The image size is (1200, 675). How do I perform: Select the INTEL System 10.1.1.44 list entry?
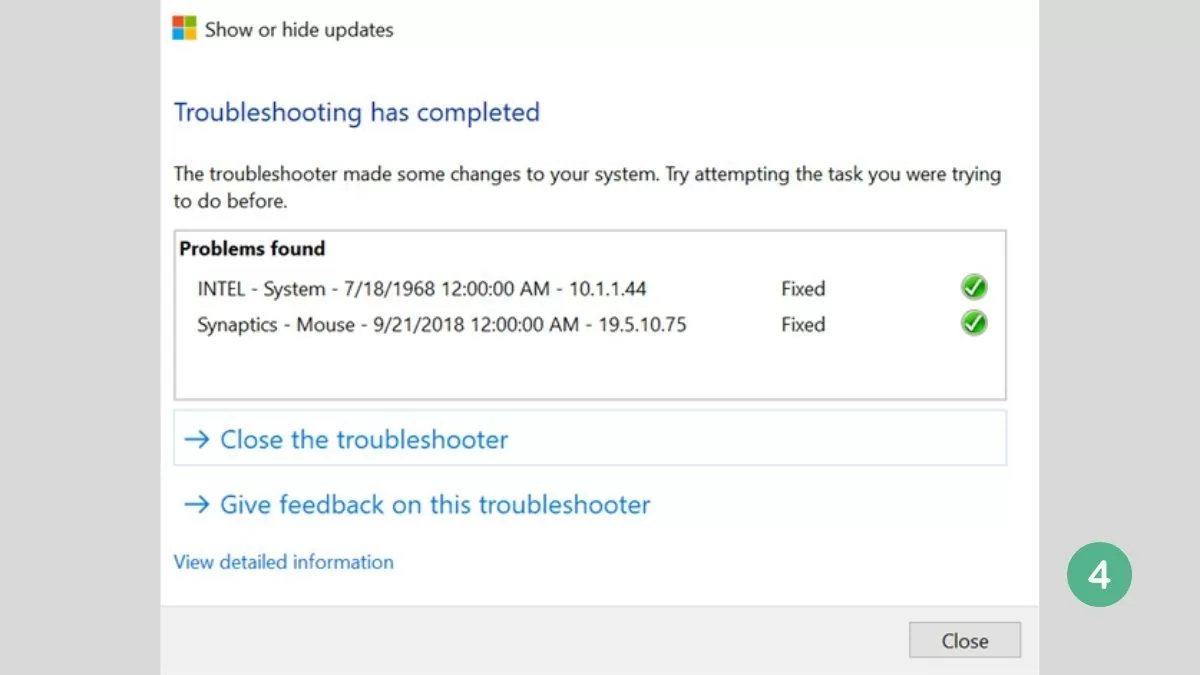point(420,288)
